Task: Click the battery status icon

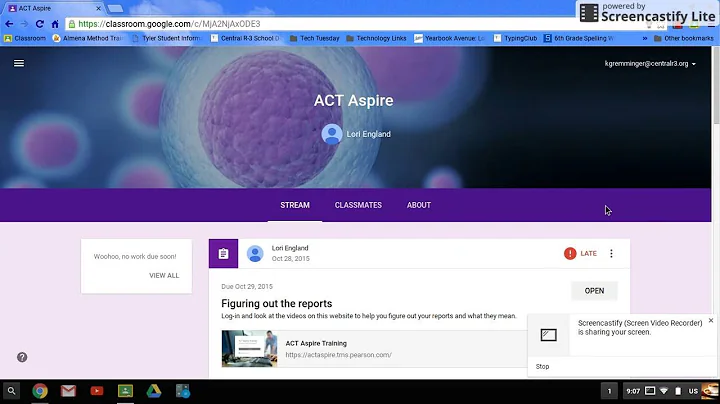Action: click(678, 391)
